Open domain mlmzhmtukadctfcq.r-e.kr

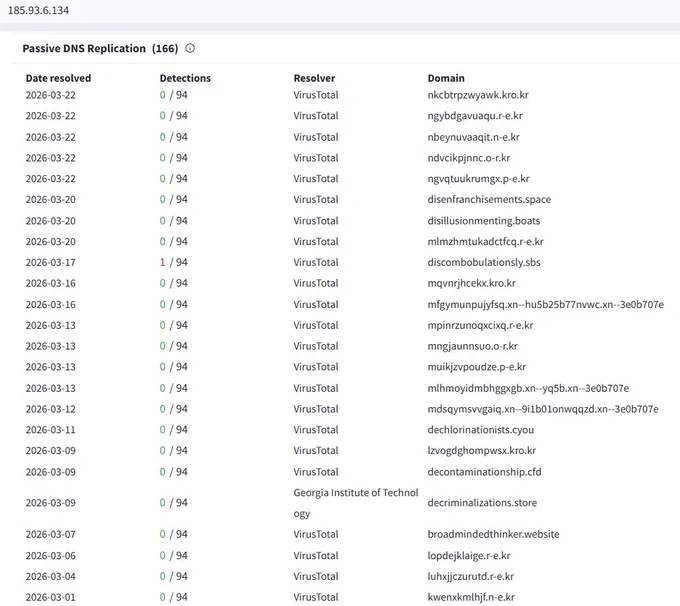click(x=485, y=242)
